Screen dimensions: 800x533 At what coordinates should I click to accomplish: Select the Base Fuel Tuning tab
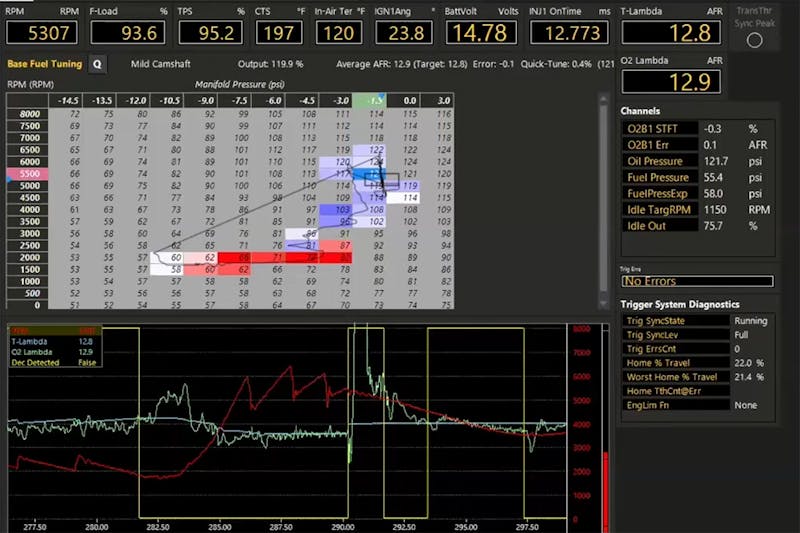point(44,63)
